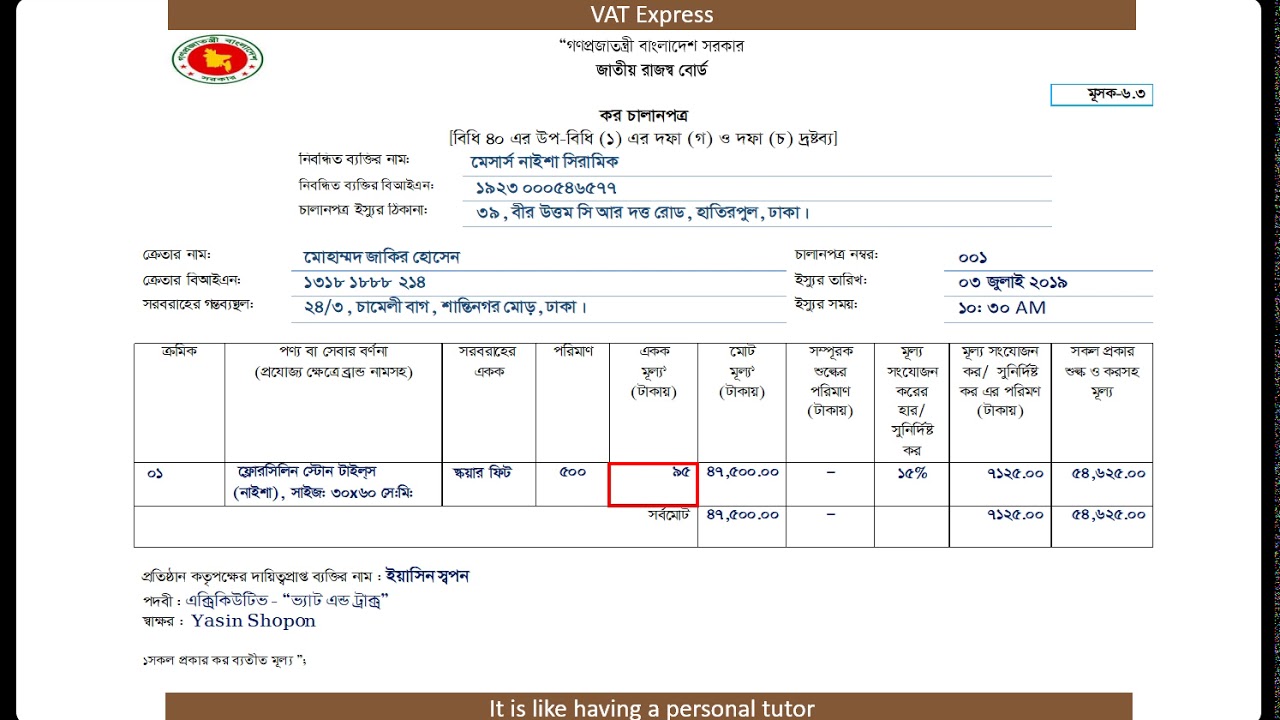Click delivery destination শান্তিনগর মোড়, ঢাকা

445,308
